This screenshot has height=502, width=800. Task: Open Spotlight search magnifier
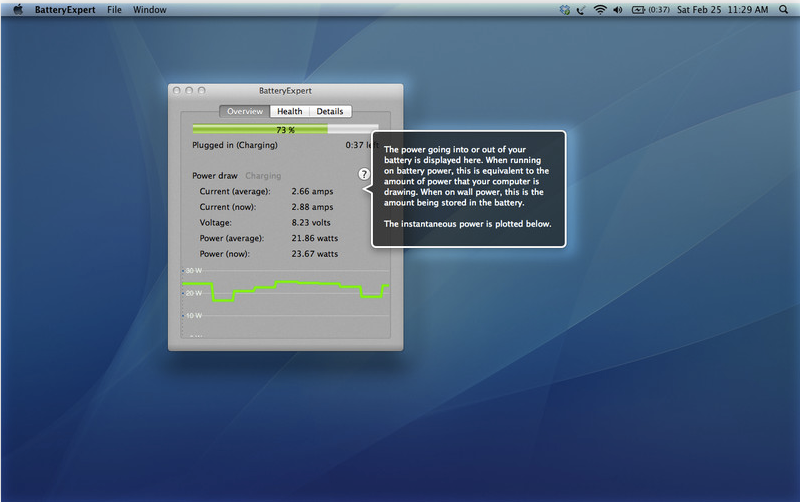point(783,10)
